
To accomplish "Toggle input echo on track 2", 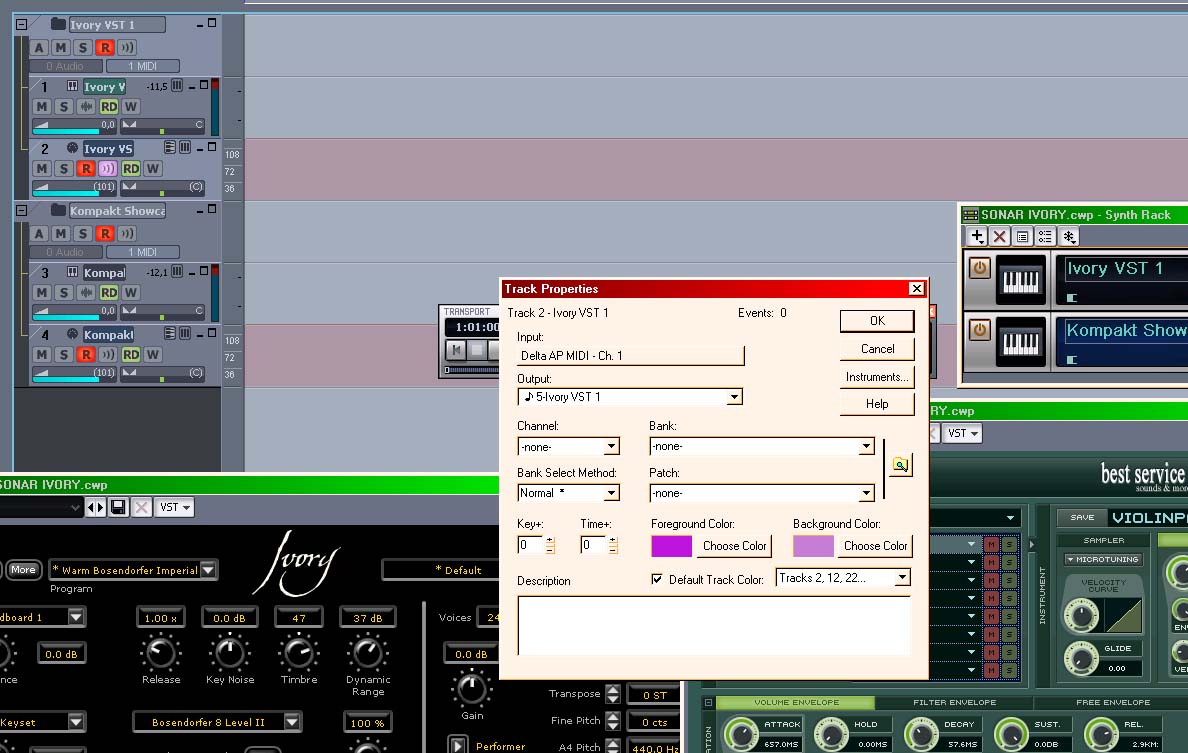I will (108, 168).
